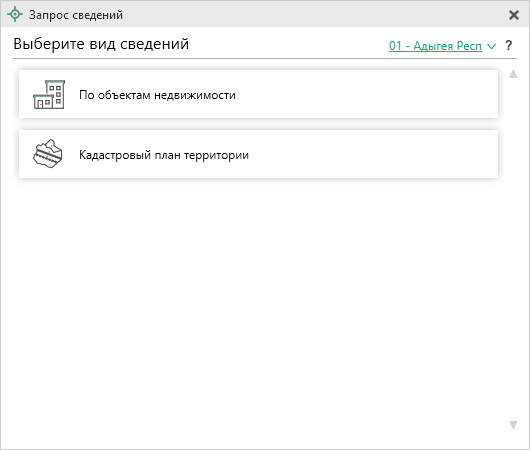Click the По объектам недвижимости text label

pyautogui.click(x=157, y=95)
